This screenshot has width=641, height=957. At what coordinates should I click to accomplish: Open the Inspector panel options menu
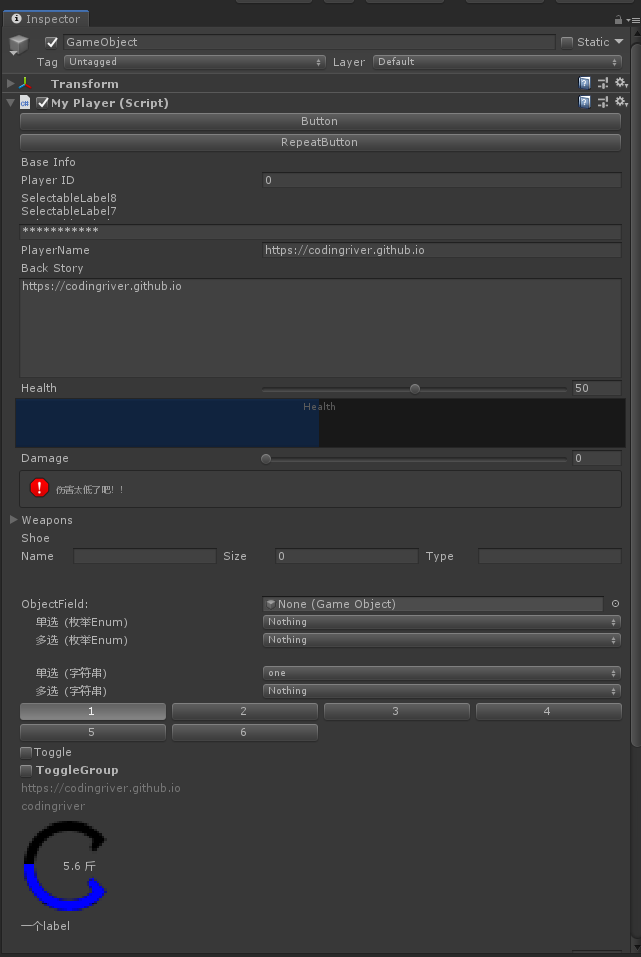pos(634,20)
